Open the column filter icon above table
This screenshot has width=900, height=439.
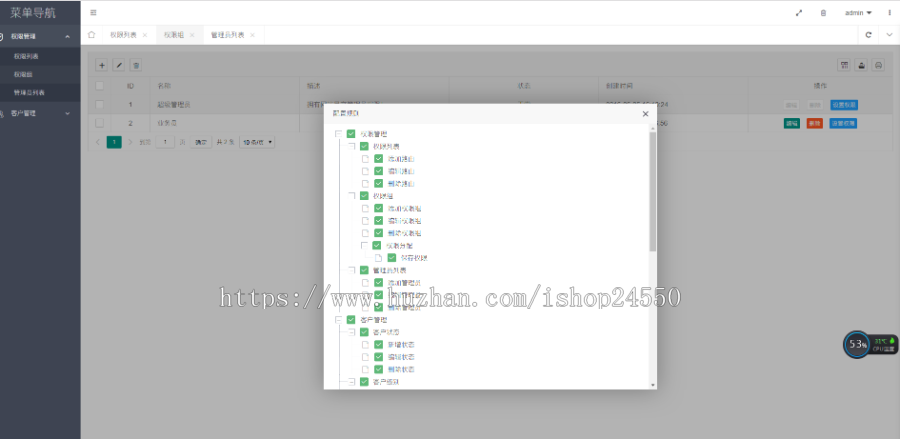point(844,65)
